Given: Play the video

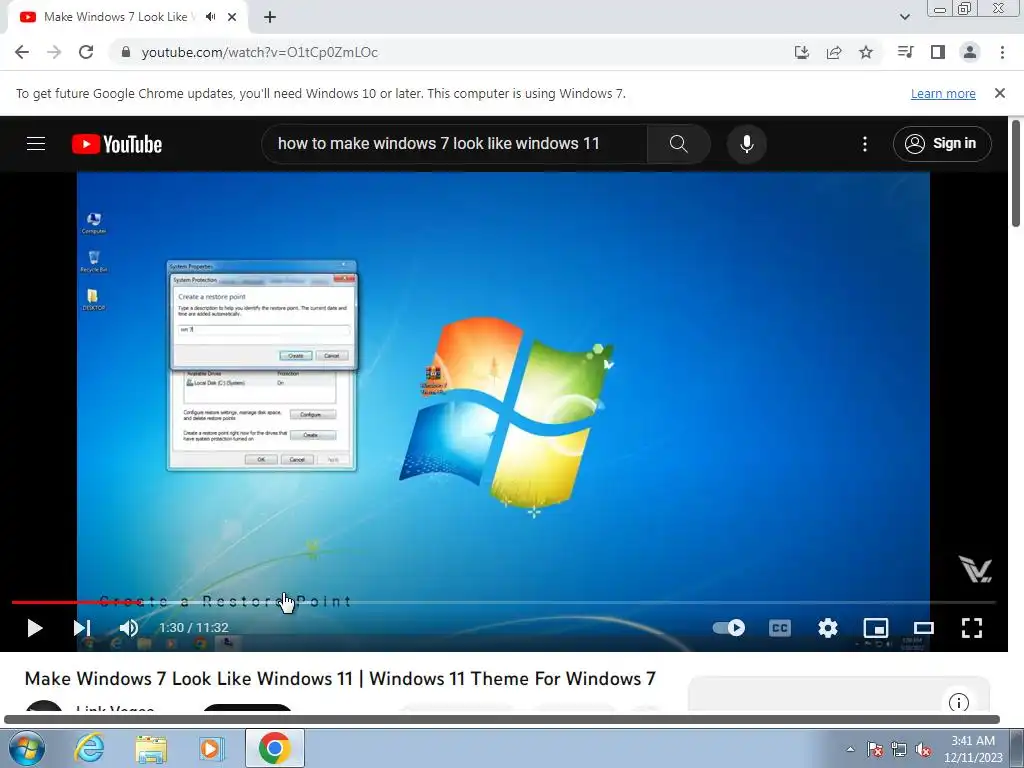Looking at the screenshot, I should (35, 628).
